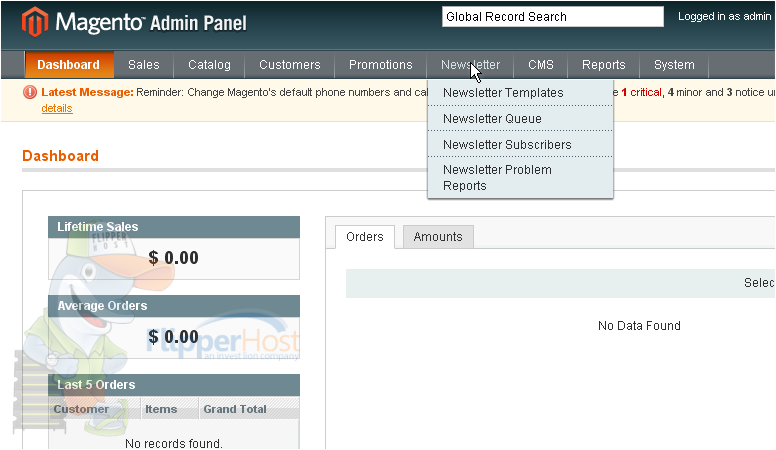
Task: Click the Average Orders $ 0.00 value
Action: click(173, 337)
